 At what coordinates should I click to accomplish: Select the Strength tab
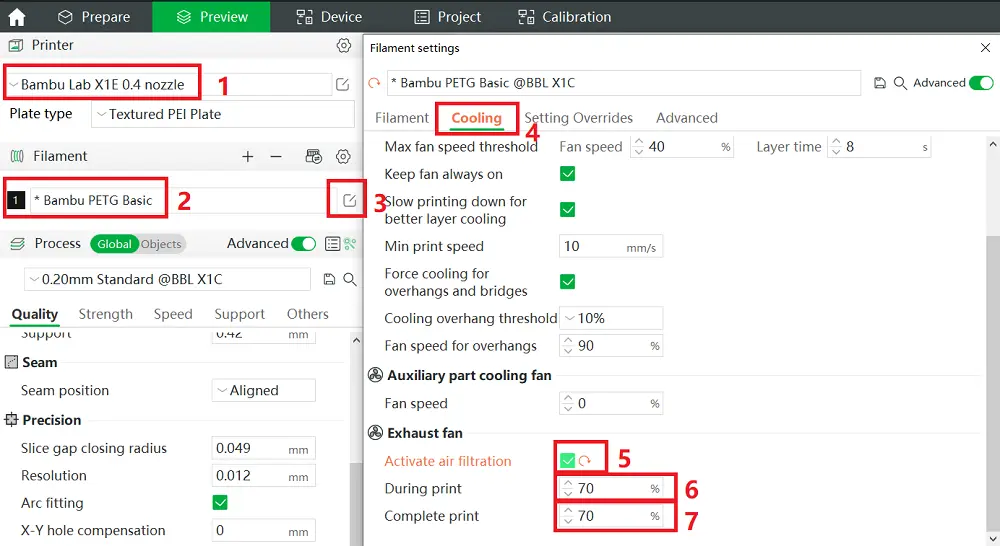[x=106, y=314]
